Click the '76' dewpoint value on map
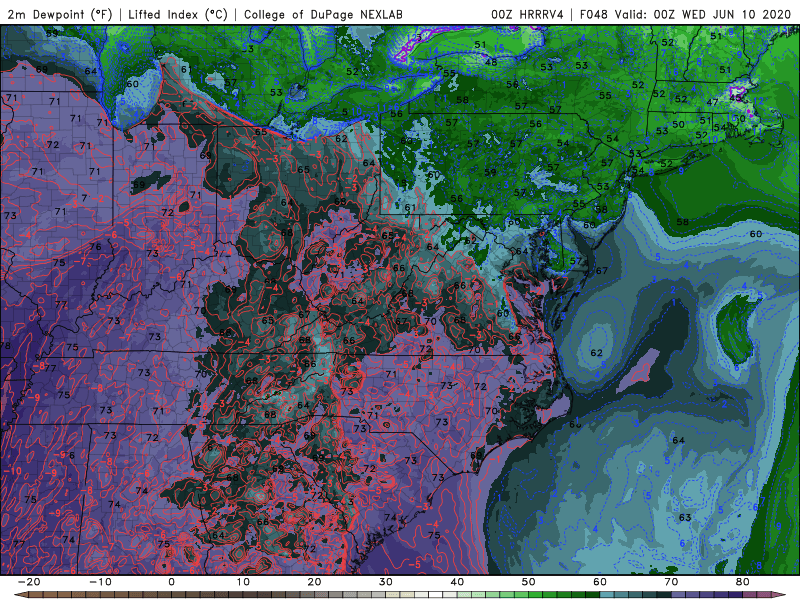This screenshot has width=800, height=600. (95, 247)
